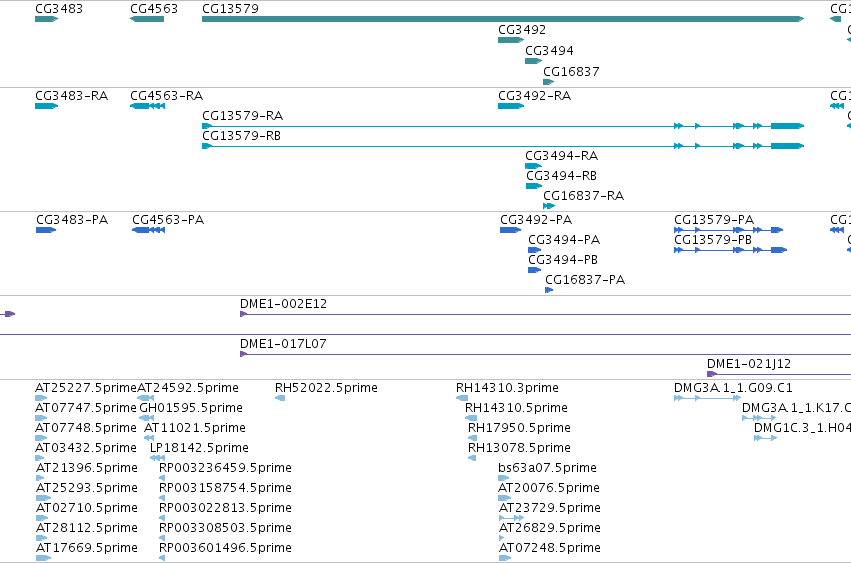Image resolution: width=851 pixels, height=563 pixels.
Task: Select EST AT07748.5prime label
Action: point(86,428)
